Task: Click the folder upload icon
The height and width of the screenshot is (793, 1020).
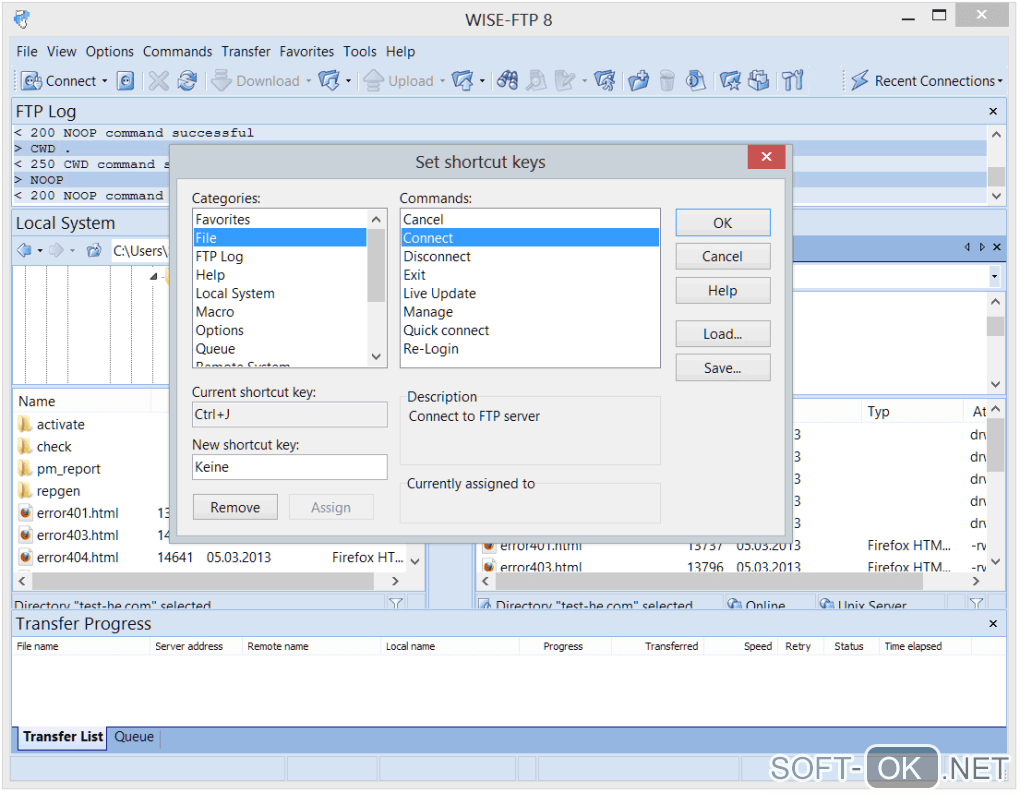Action: 463,81
